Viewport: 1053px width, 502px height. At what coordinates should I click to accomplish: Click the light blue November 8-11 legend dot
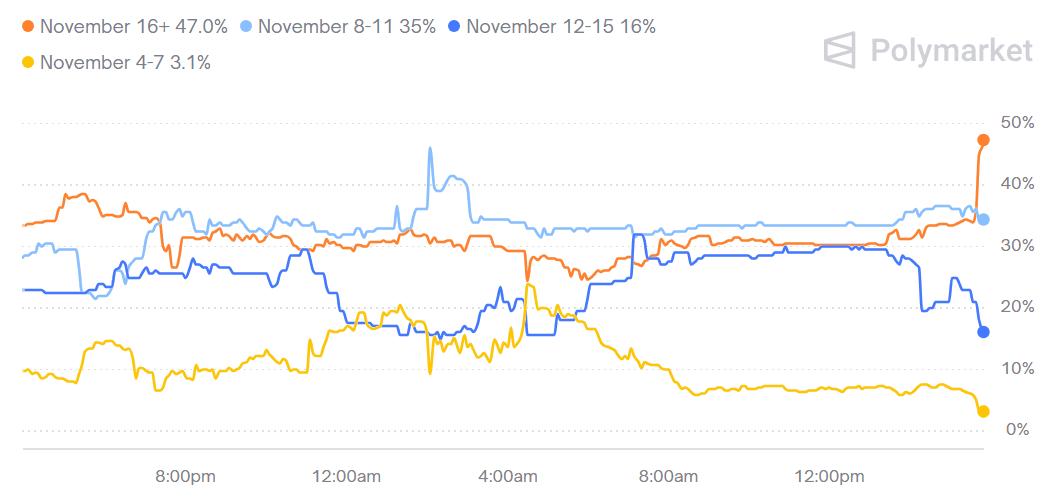245,27
